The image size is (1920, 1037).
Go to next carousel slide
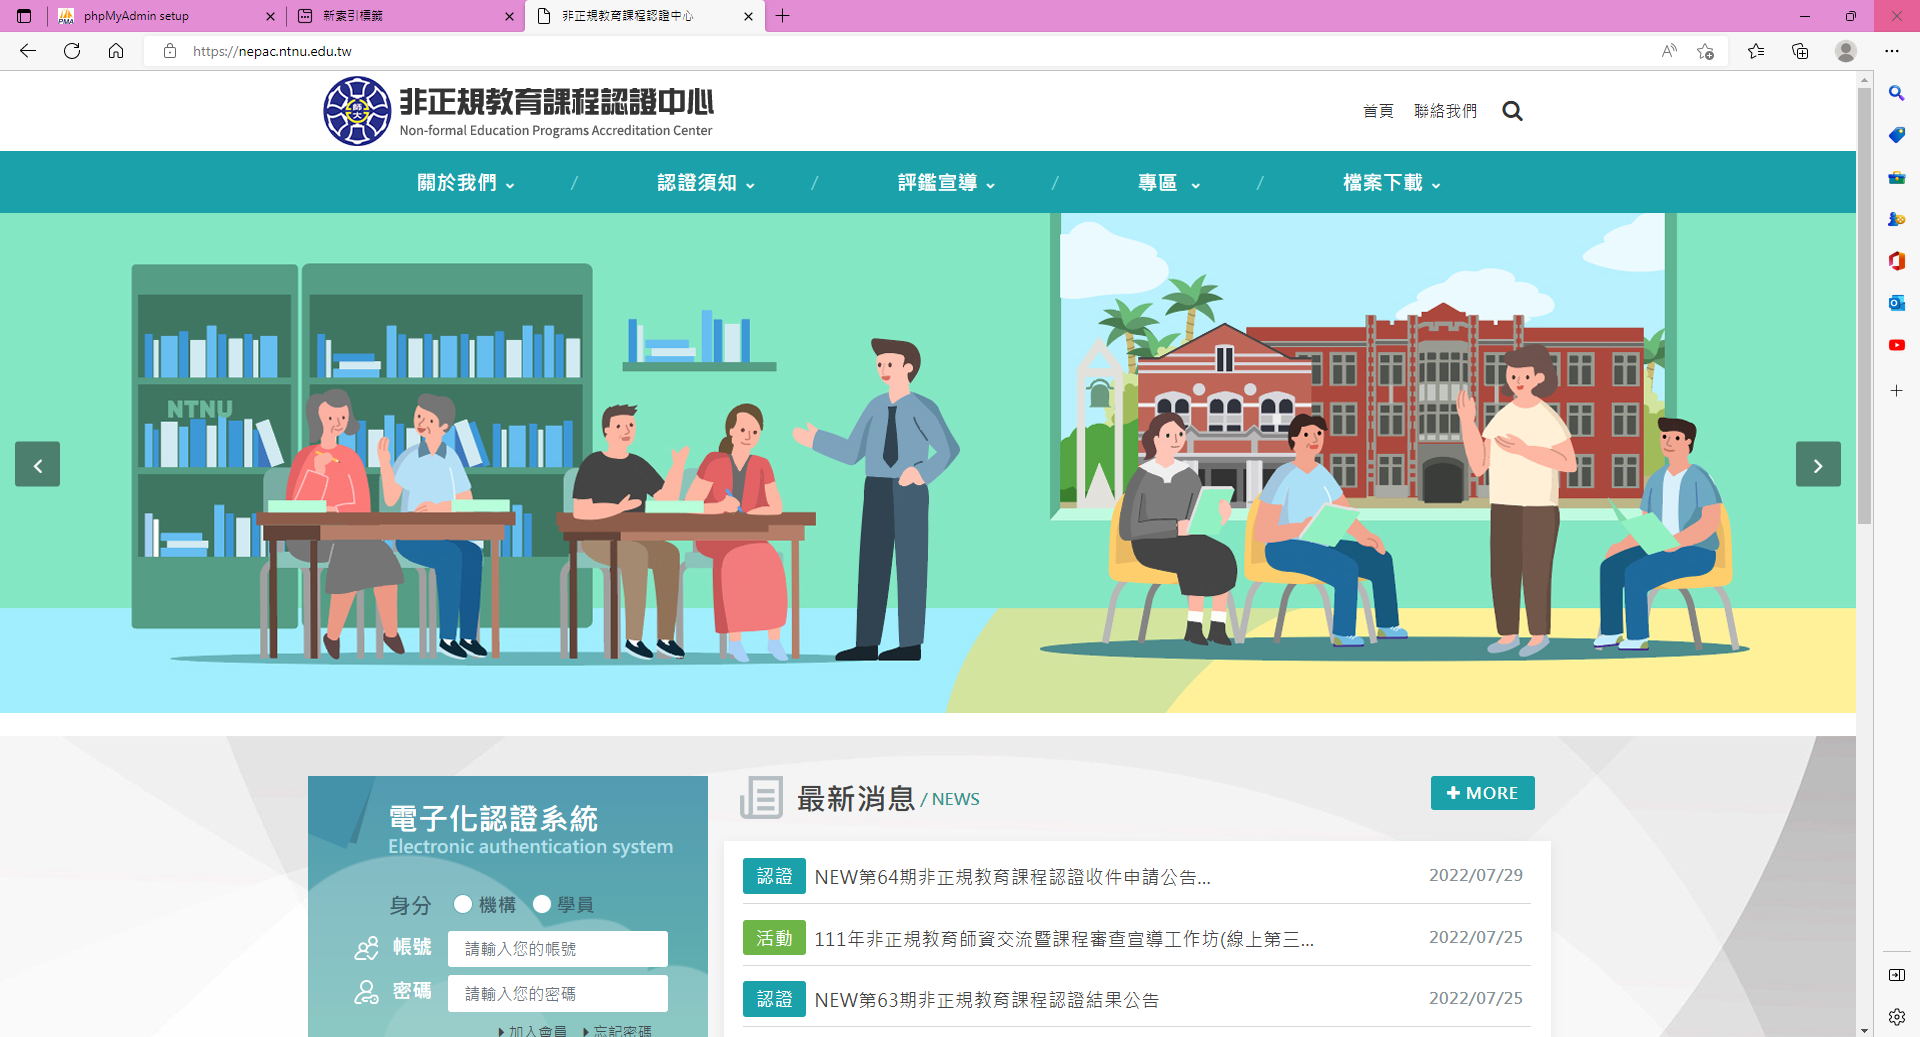coord(1818,464)
